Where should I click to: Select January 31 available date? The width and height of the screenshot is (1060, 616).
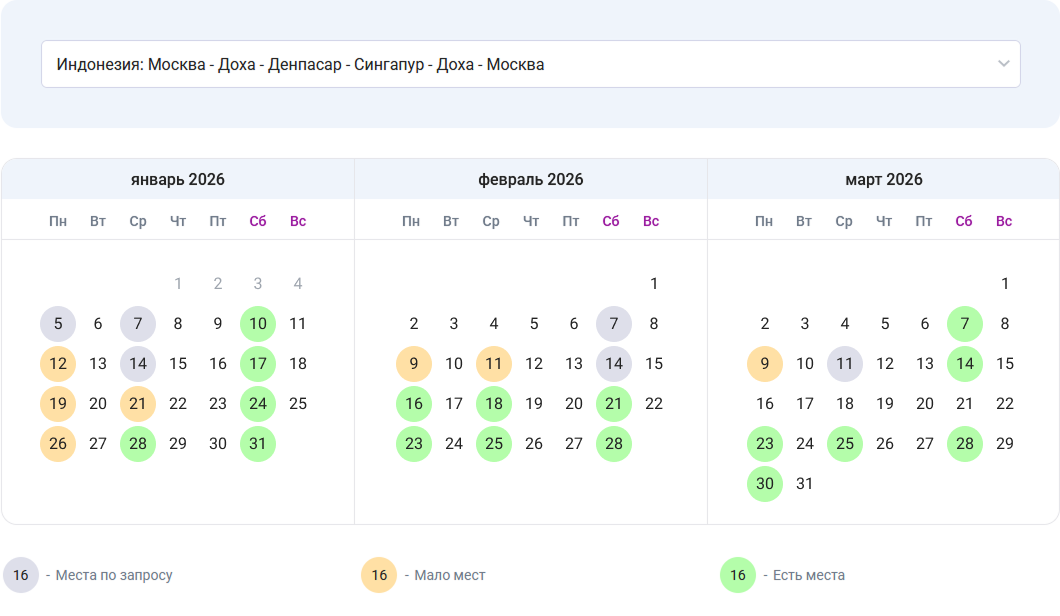pyautogui.click(x=258, y=444)
